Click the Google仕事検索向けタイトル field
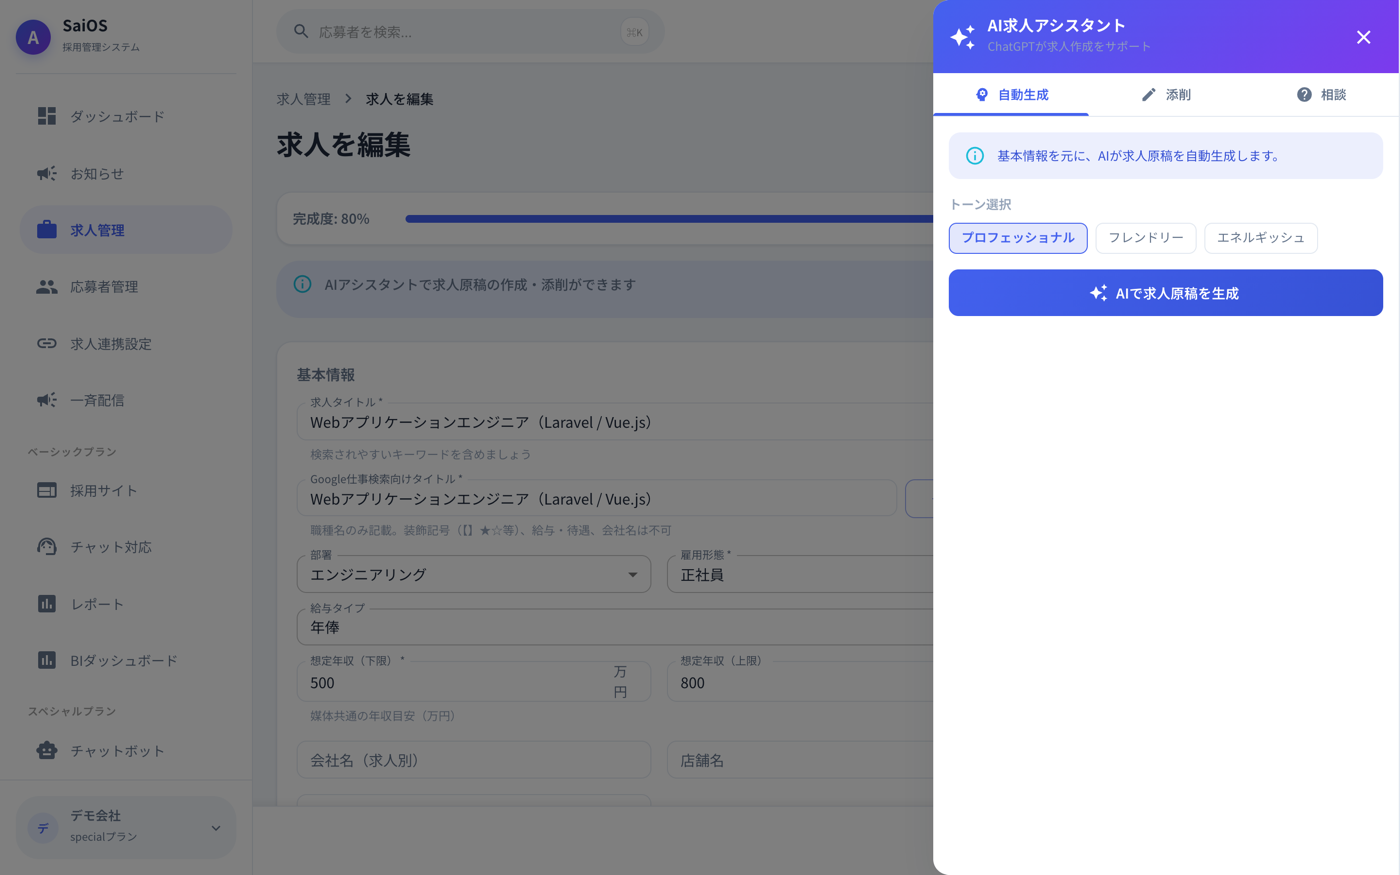The width and height of the screenshot is (1400, 875). point(597,498)
